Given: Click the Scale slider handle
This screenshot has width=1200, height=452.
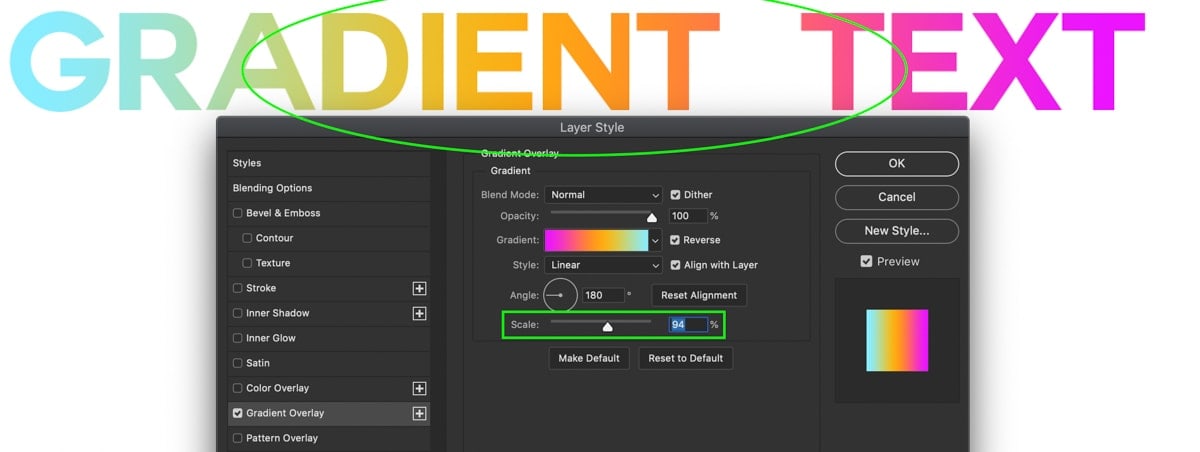Looking at the screenshot, I should [607, 327].
